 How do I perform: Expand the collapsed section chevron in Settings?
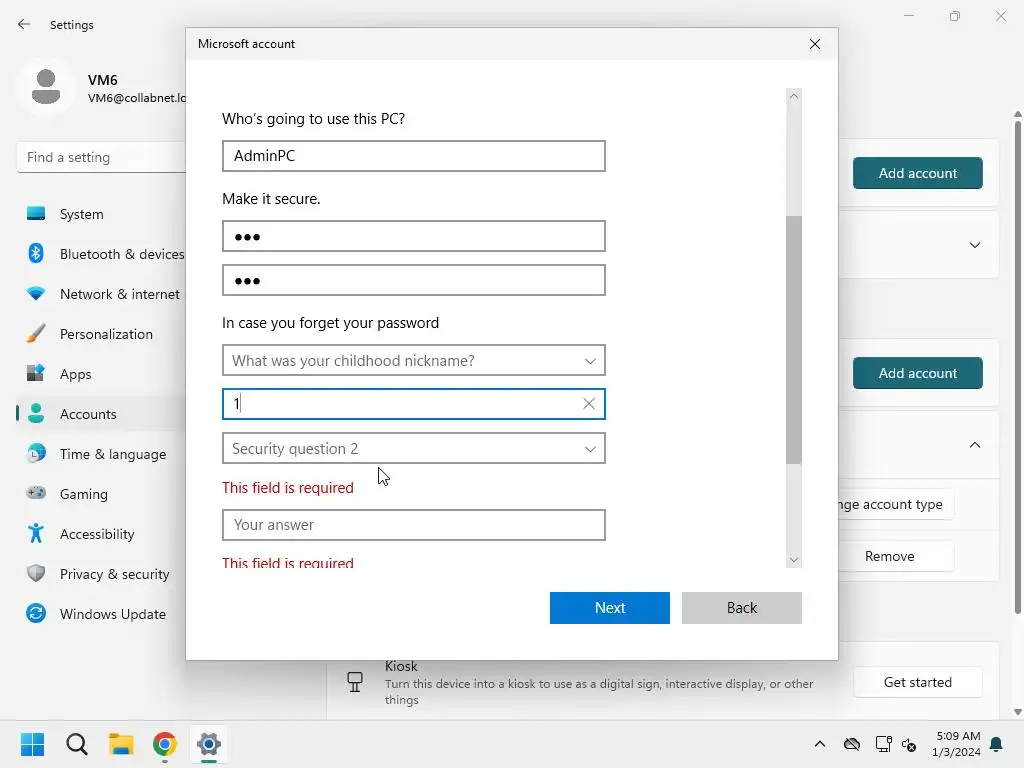point(974,245)
